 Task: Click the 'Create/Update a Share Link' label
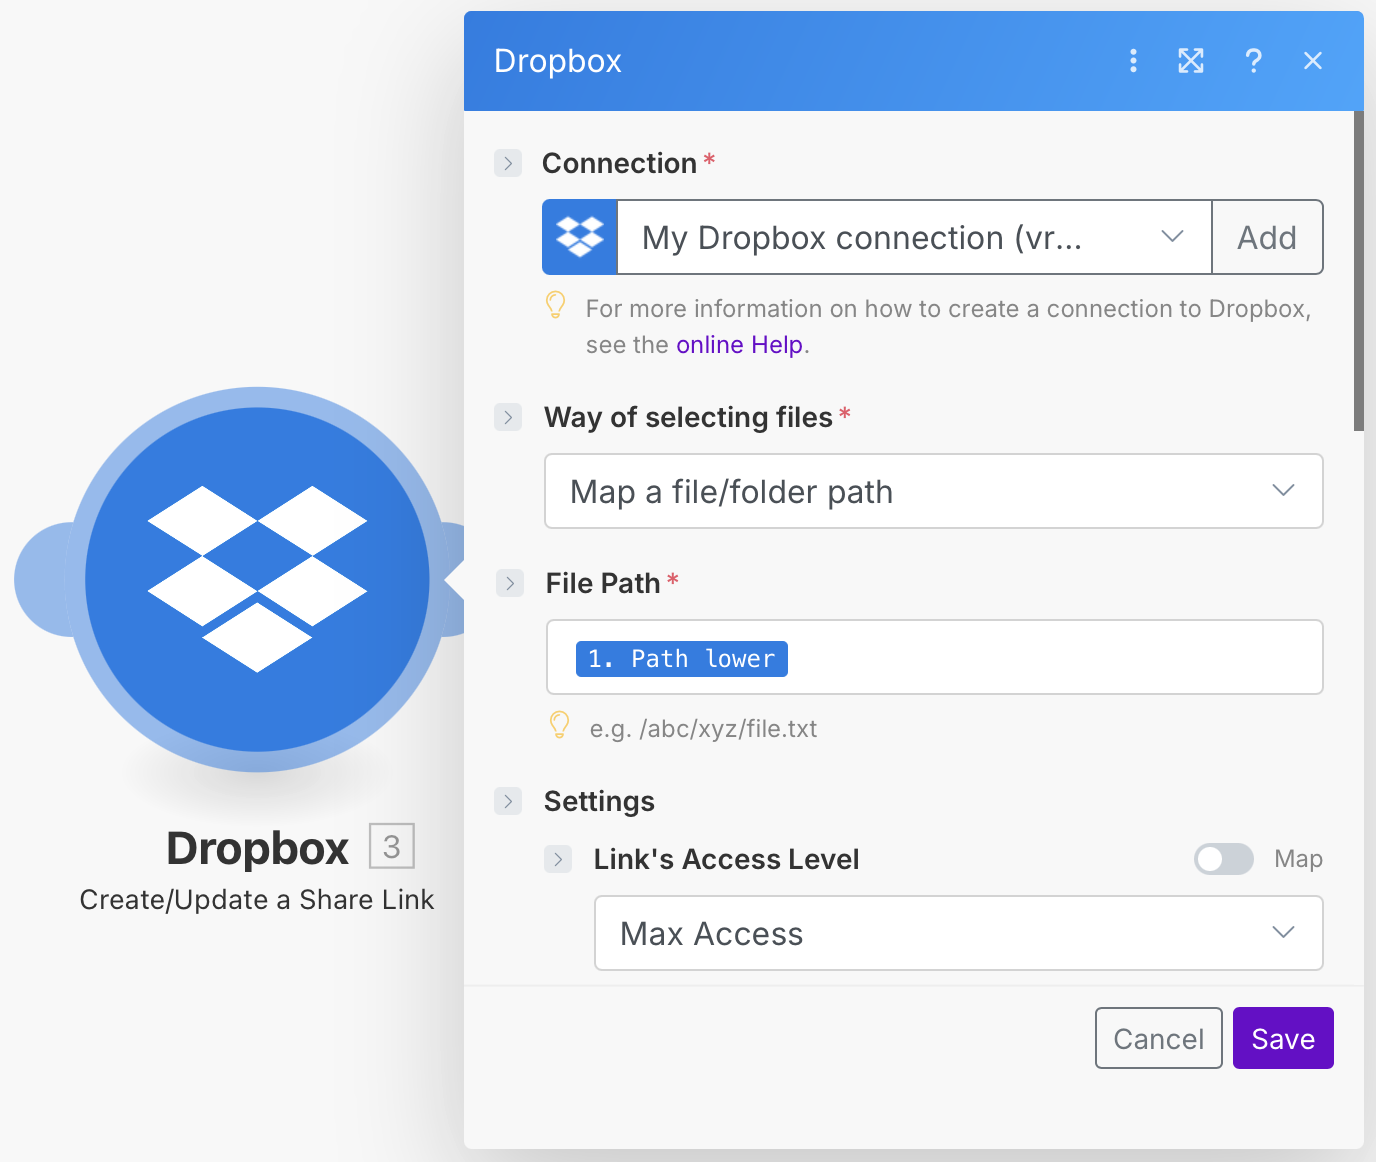257,900
